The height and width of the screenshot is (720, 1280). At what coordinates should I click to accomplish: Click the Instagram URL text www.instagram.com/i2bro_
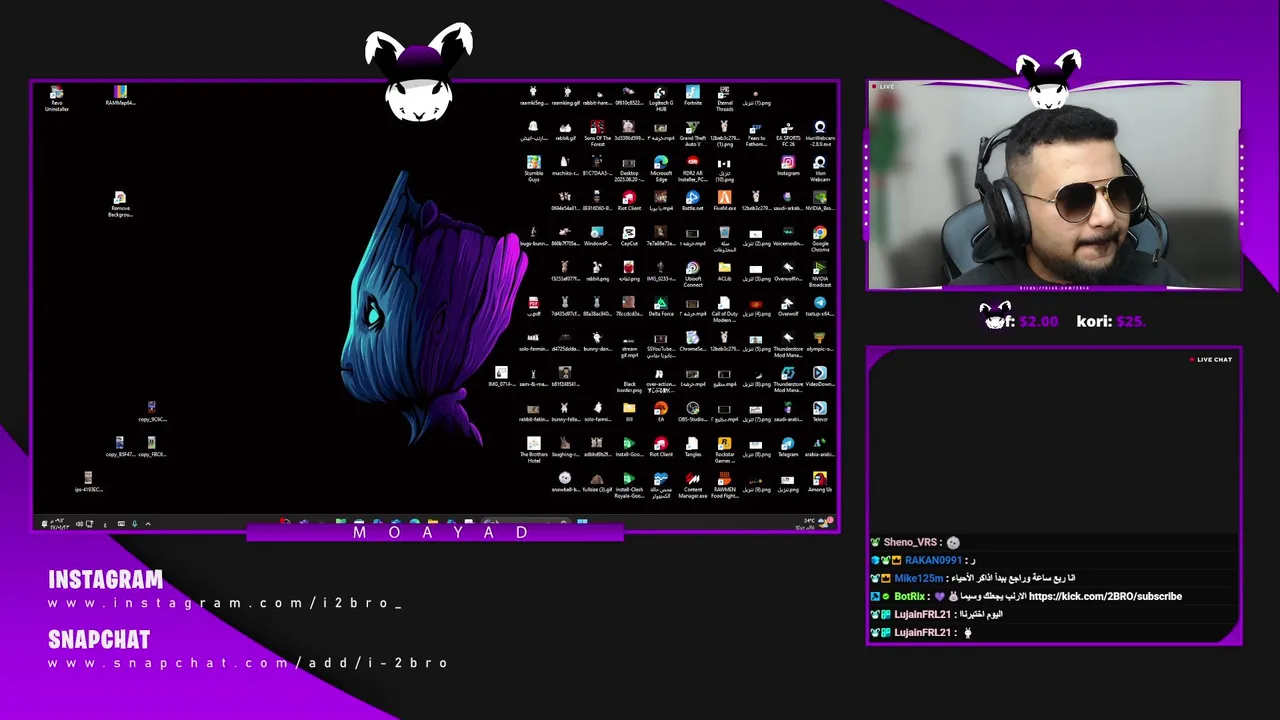(x=225, y=603)
